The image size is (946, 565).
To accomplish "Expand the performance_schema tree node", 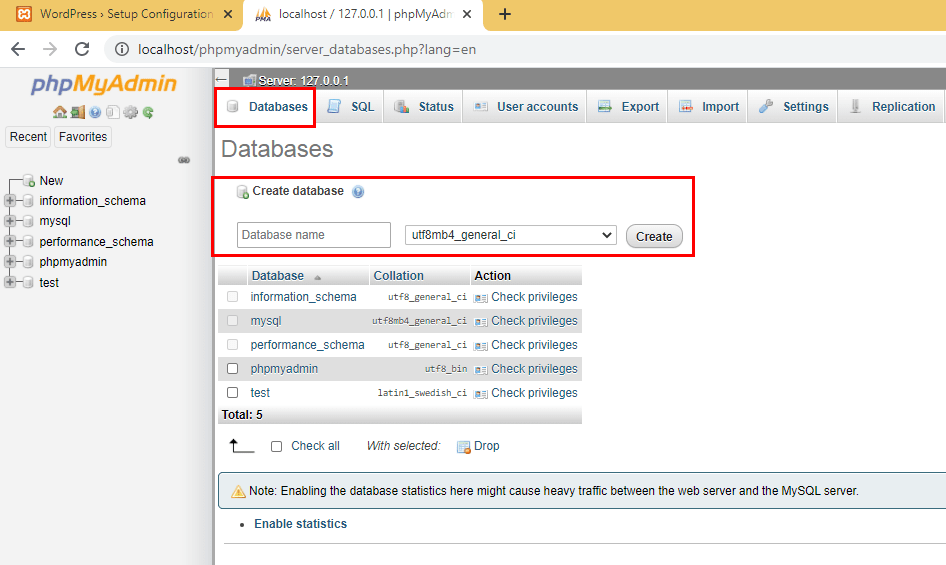I will click(x=10, y=241).
